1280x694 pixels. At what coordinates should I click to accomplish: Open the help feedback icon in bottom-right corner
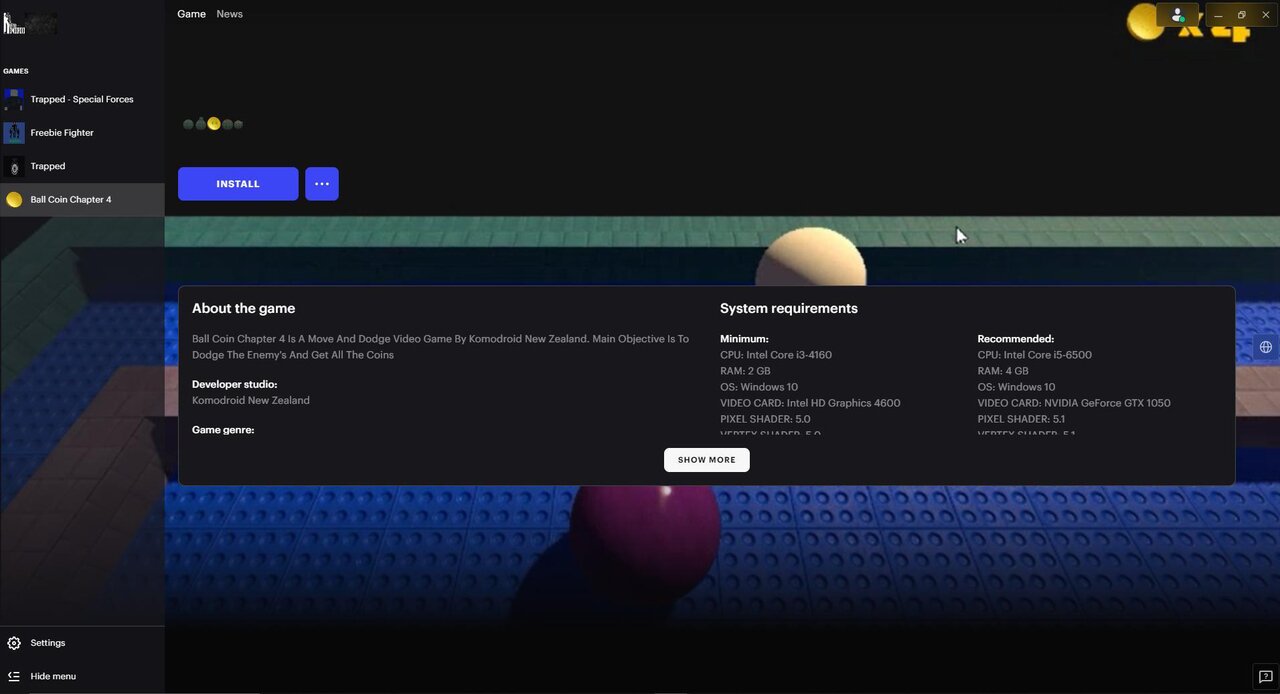(x=1265, y=676)
